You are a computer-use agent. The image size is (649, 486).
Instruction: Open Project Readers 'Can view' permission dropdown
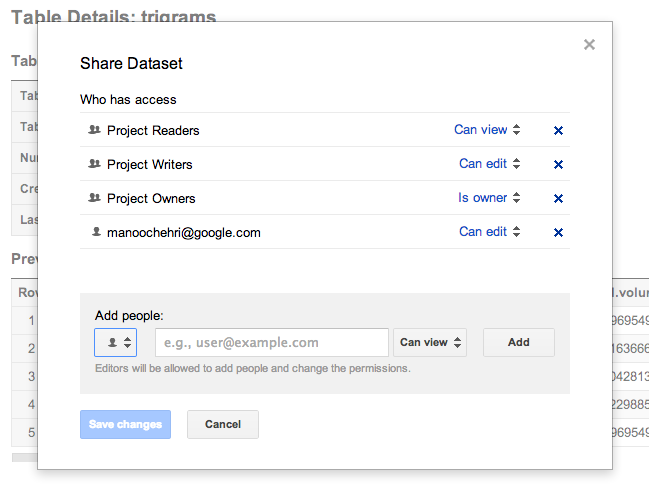(x=487, y=130)
